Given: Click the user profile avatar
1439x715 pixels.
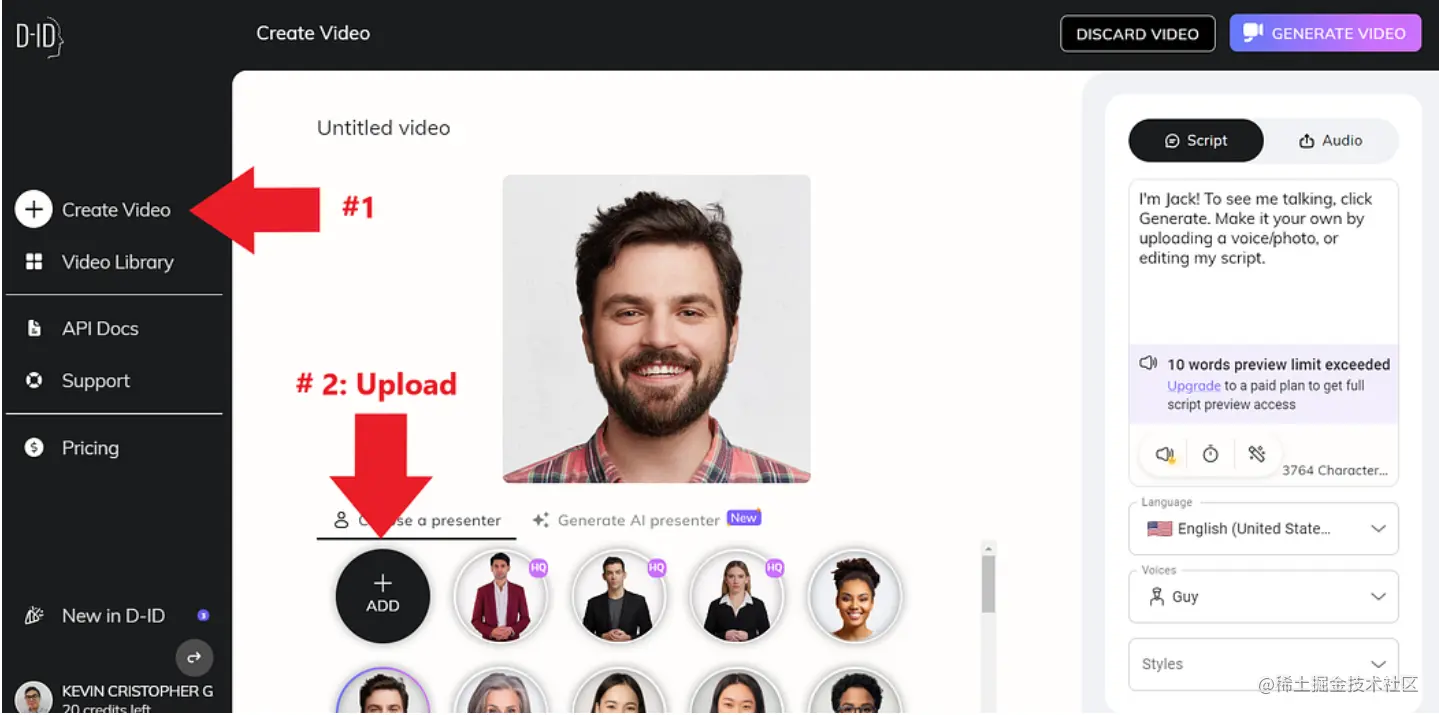Looking at the screenshot, I should pos(34,698).
